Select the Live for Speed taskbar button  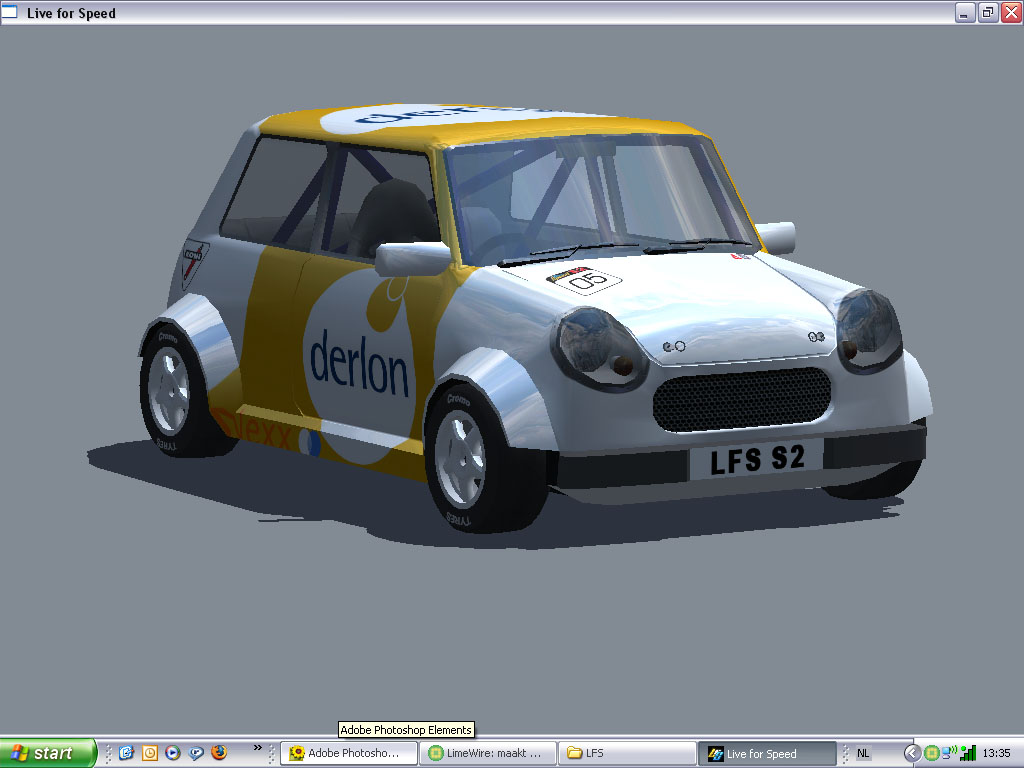coord(767,753)
